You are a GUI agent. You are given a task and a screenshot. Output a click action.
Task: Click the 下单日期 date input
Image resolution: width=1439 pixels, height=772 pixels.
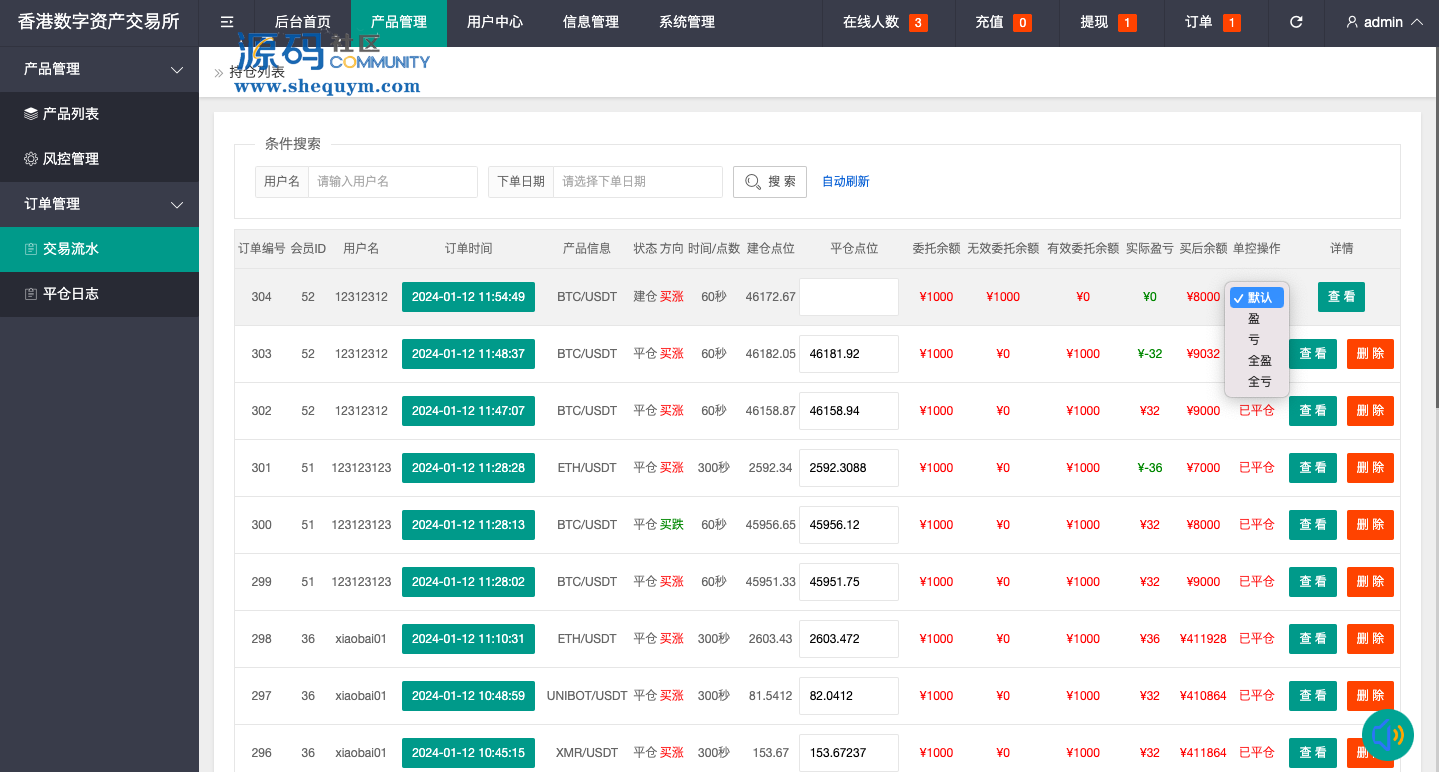[x=638, y=182]
